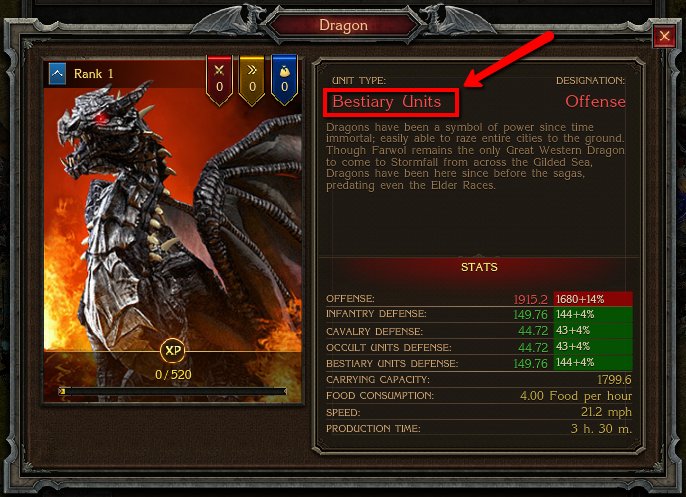686x497 pixels.
Task: Click the blue rank-up arrow icon
Action: pos(57,74)
